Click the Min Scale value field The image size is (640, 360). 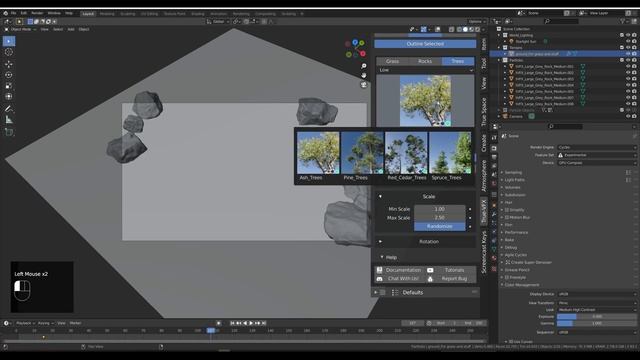440,209
